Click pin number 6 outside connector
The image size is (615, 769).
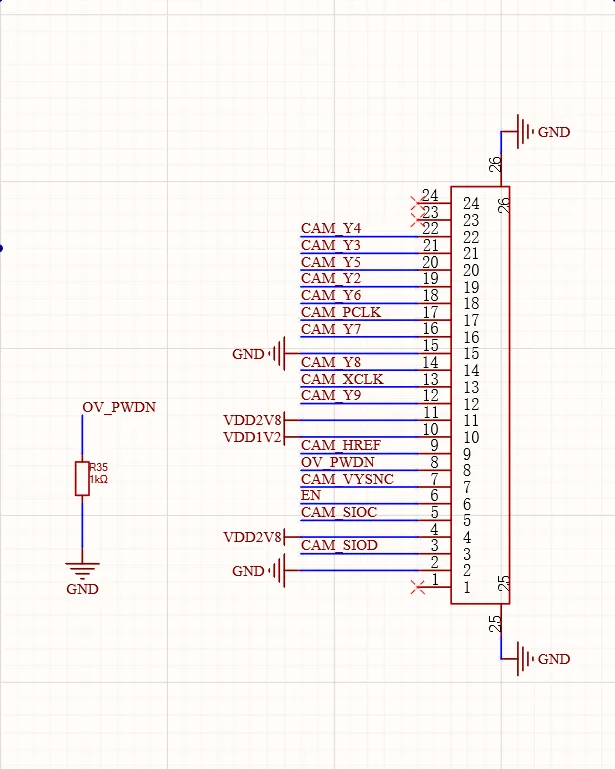(435, 495)
